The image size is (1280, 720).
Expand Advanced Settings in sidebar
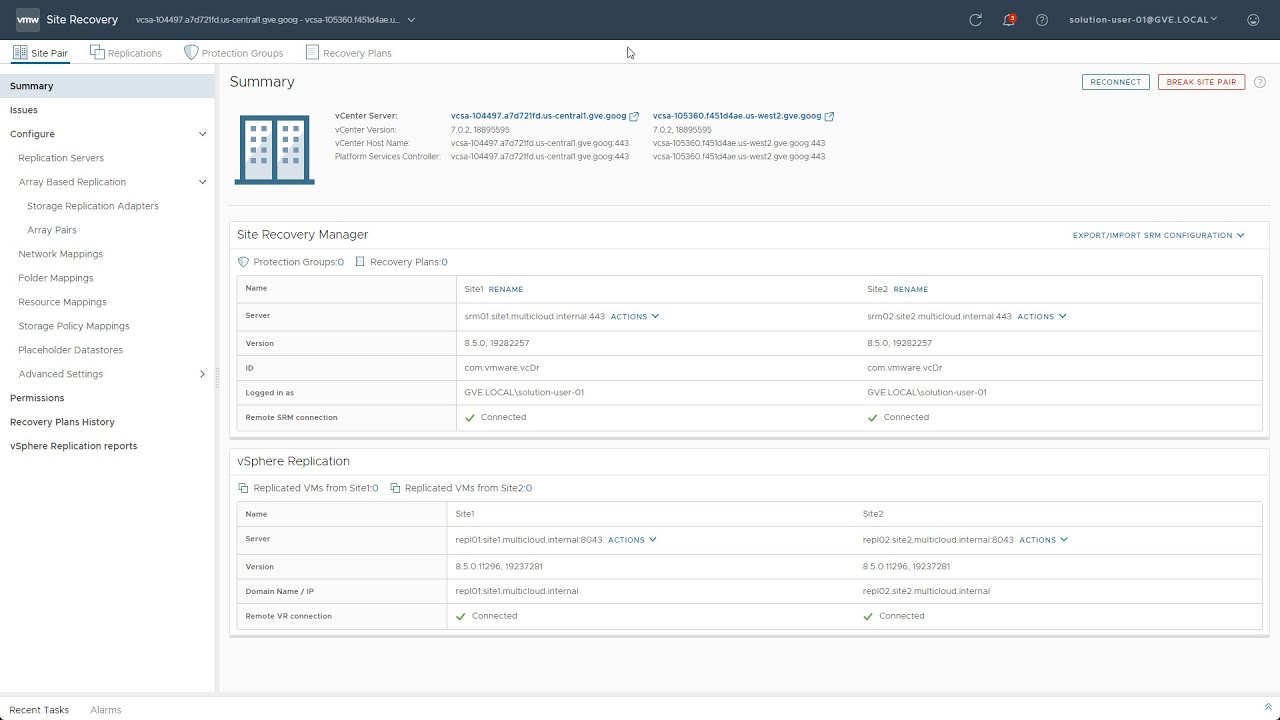[x=202, y=374]
